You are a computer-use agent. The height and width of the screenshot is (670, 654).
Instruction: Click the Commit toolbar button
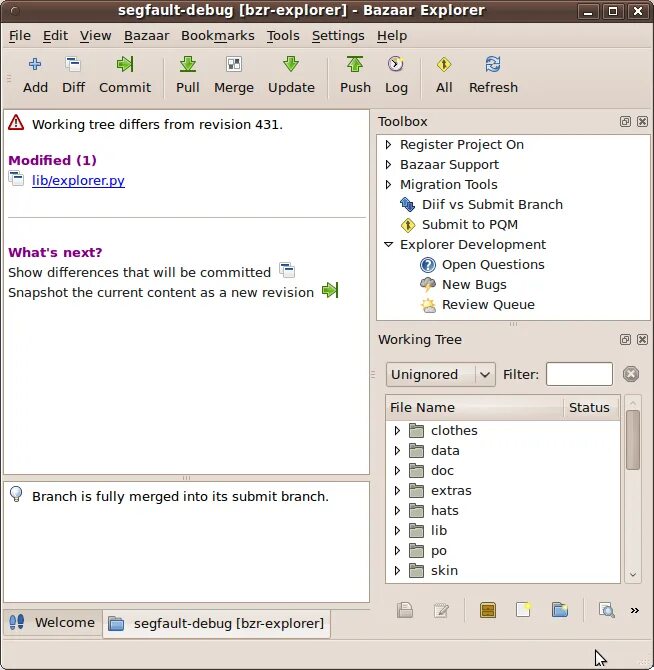tap(125, 75)
